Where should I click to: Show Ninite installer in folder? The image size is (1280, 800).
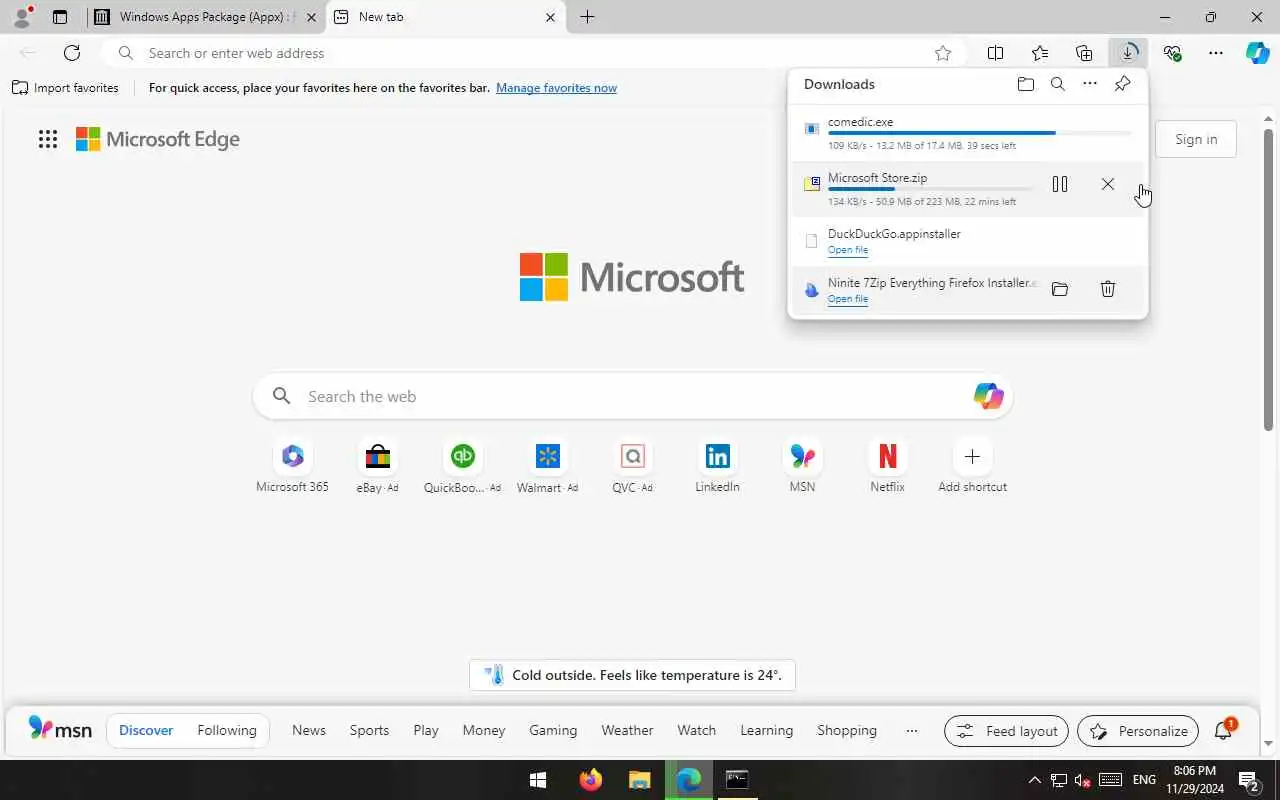[1060, 289]
